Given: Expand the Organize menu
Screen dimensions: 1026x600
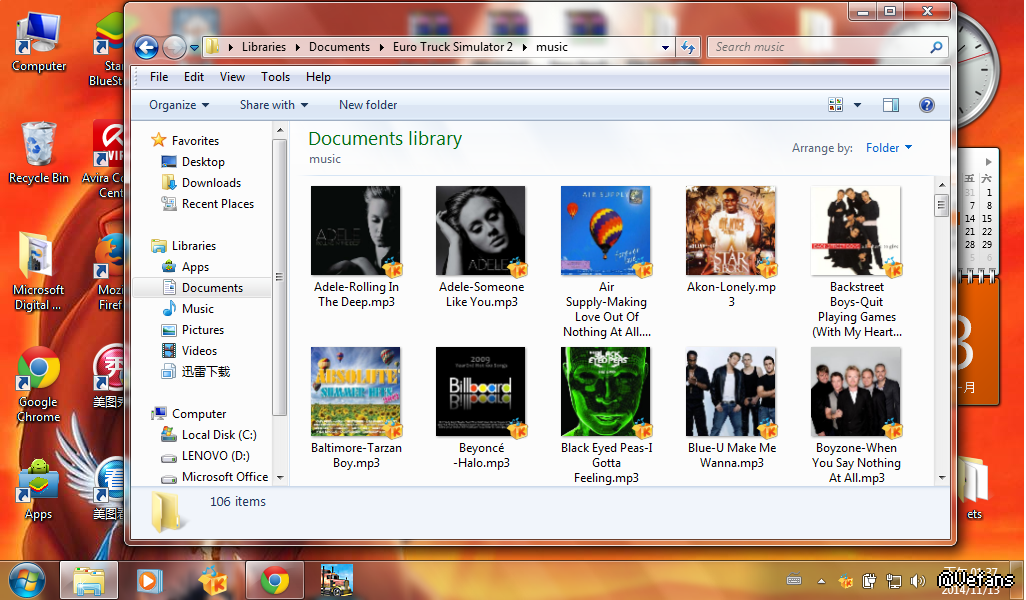Looking at the screenshot, I should point(179,105).
